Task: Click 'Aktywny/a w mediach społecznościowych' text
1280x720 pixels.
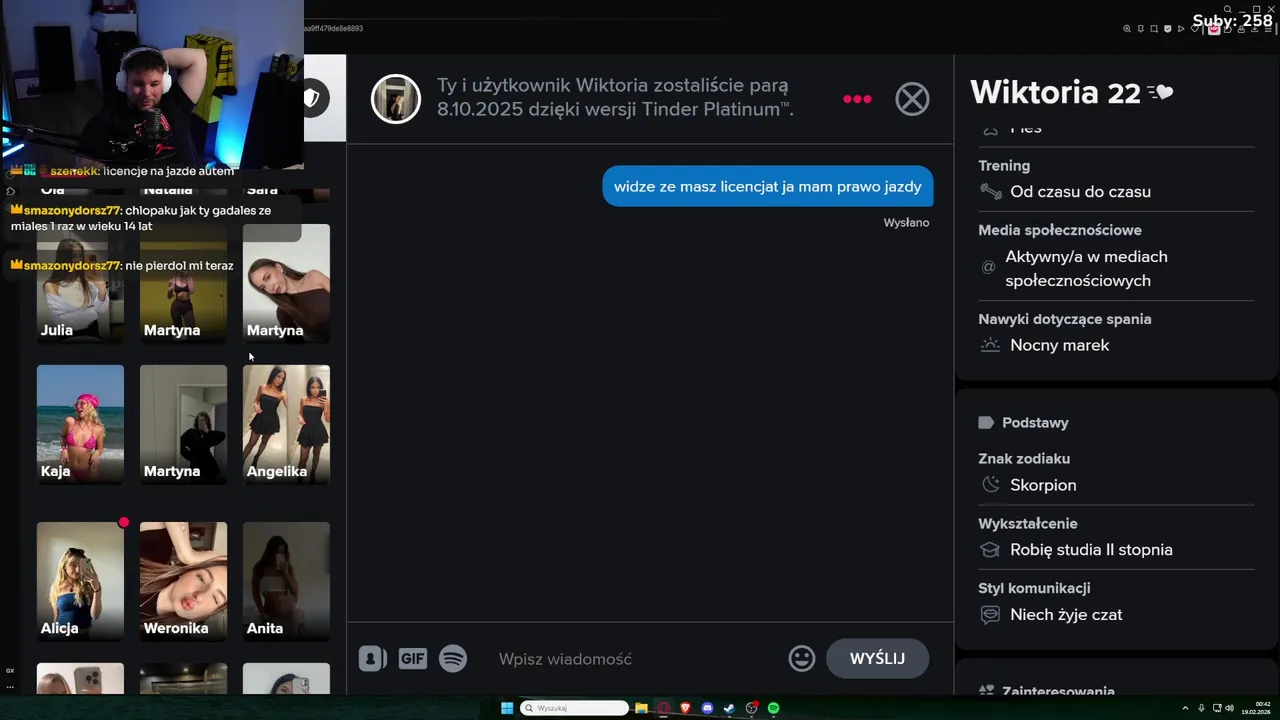Action: pyautogui.click(x=1086, y=269)
